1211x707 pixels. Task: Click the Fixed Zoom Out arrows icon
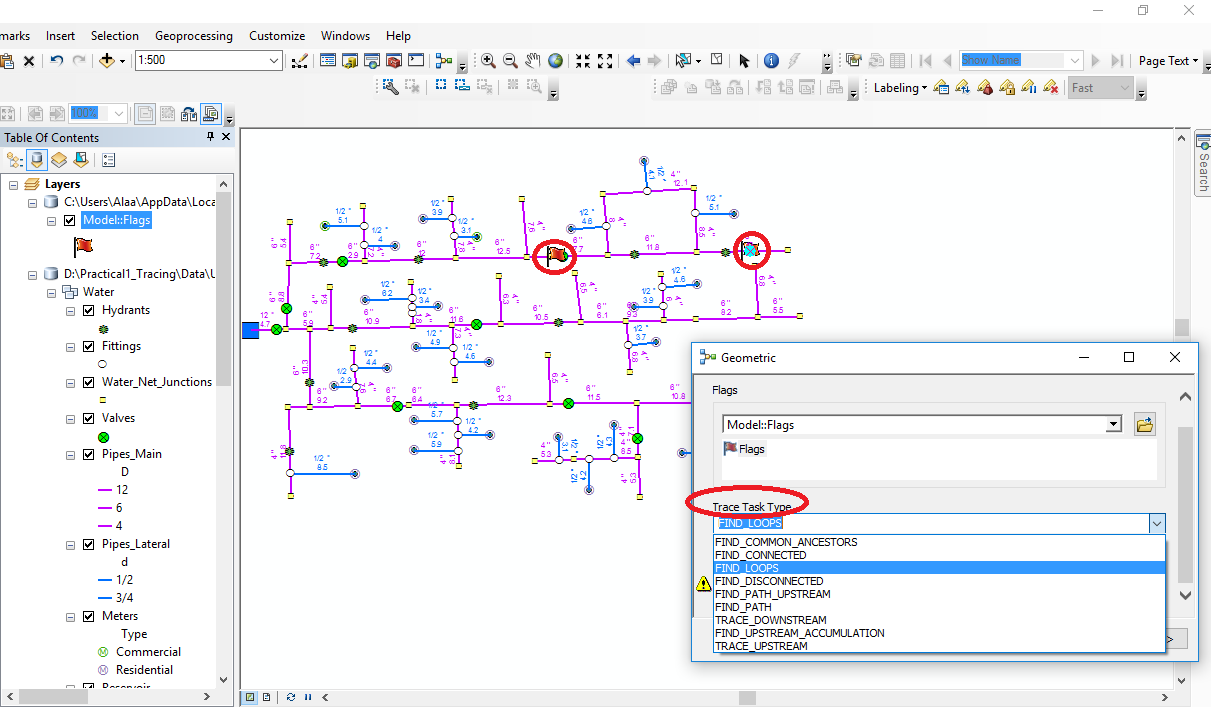point(605,61)
